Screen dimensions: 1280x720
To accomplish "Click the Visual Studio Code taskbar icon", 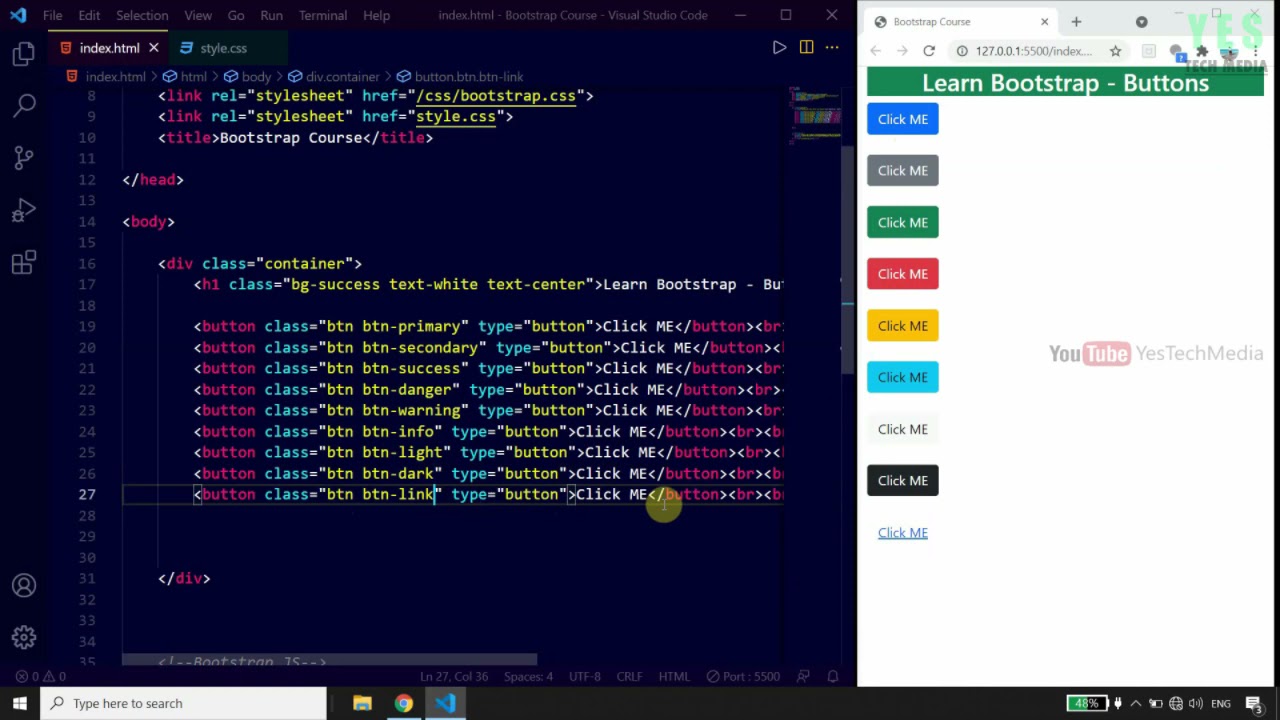I will (x=445, y=703).
